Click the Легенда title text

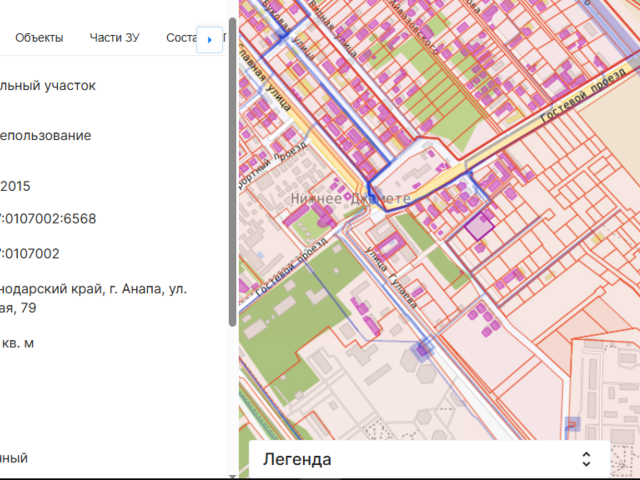(x=296, y=459)
